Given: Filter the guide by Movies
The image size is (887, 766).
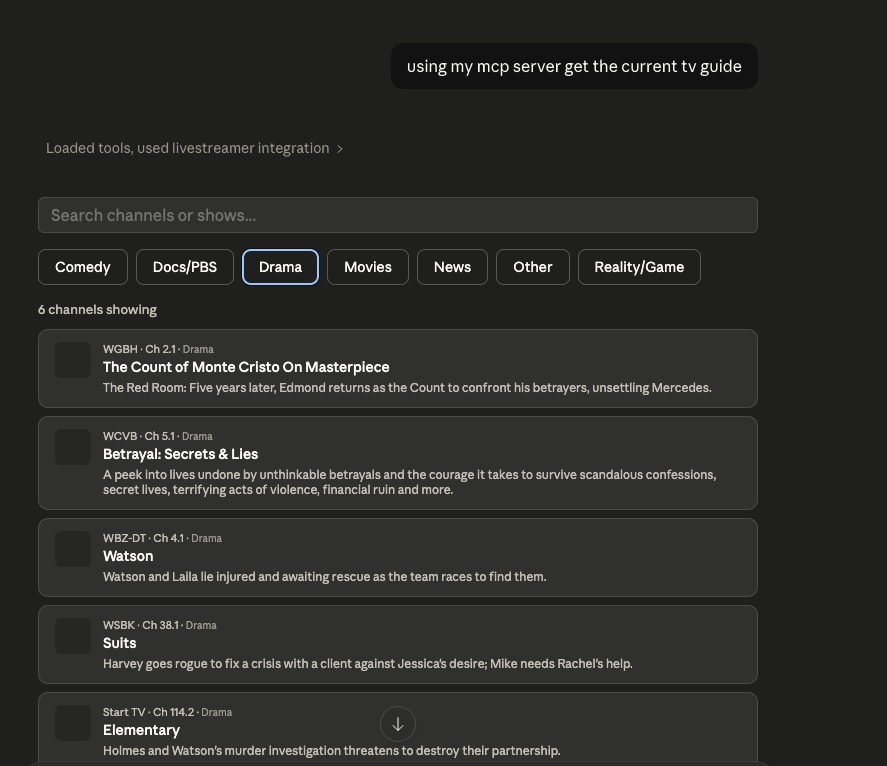Looking at the screenshot, I should click(368, 267).
